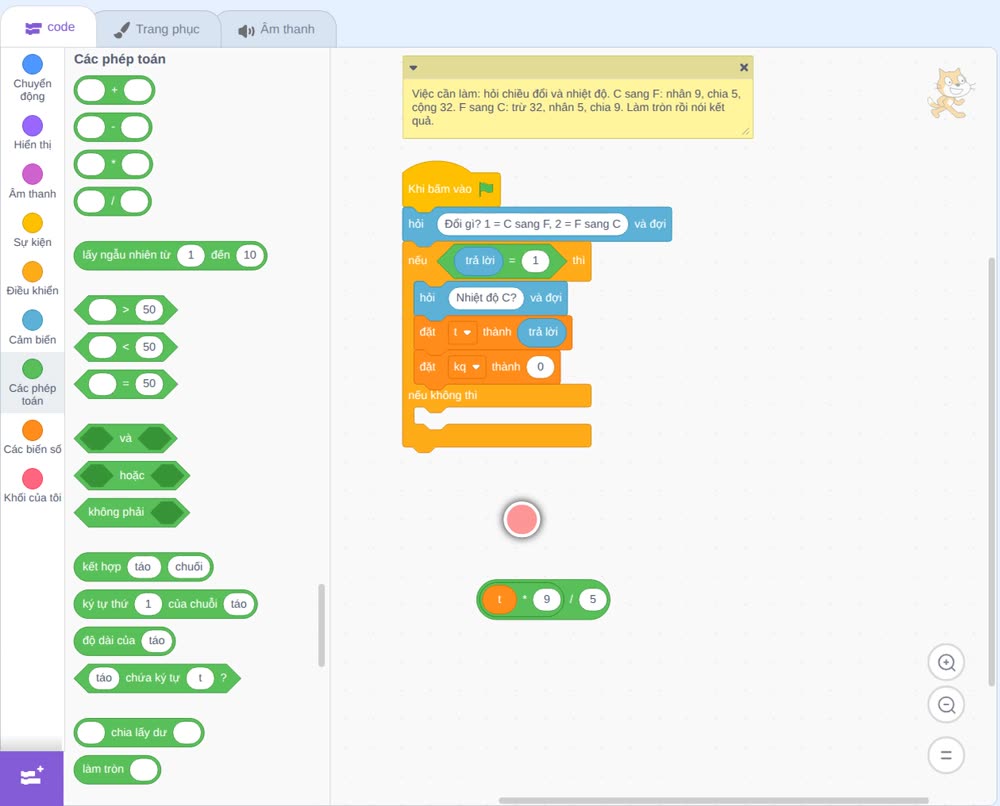This screenshot has height=806, width=1000.
Task: Click the add extension button
Action: coord(32,778)
